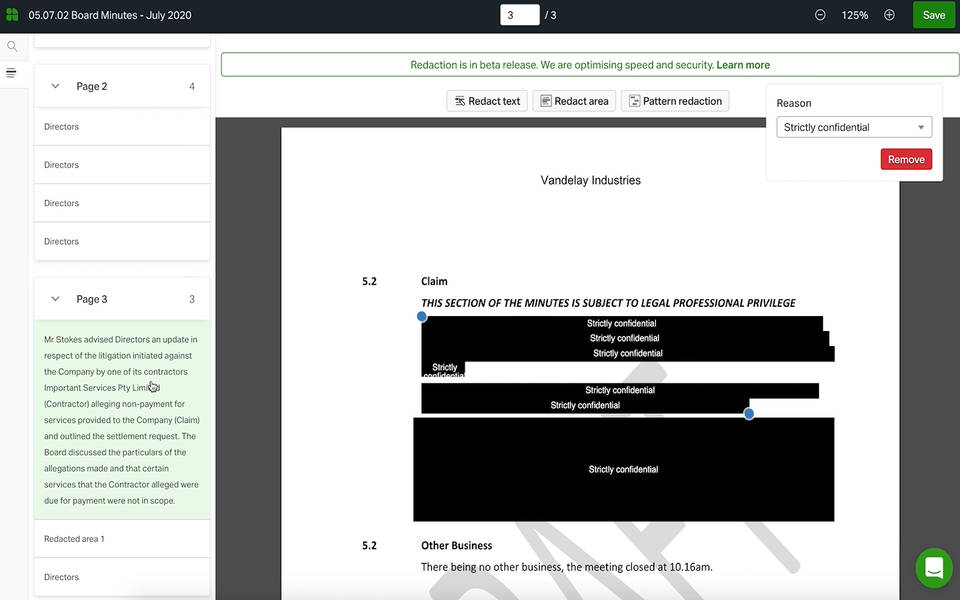Select the Redact area tool
The height and width of the screenshot is (600, 960).
(573, 101)
